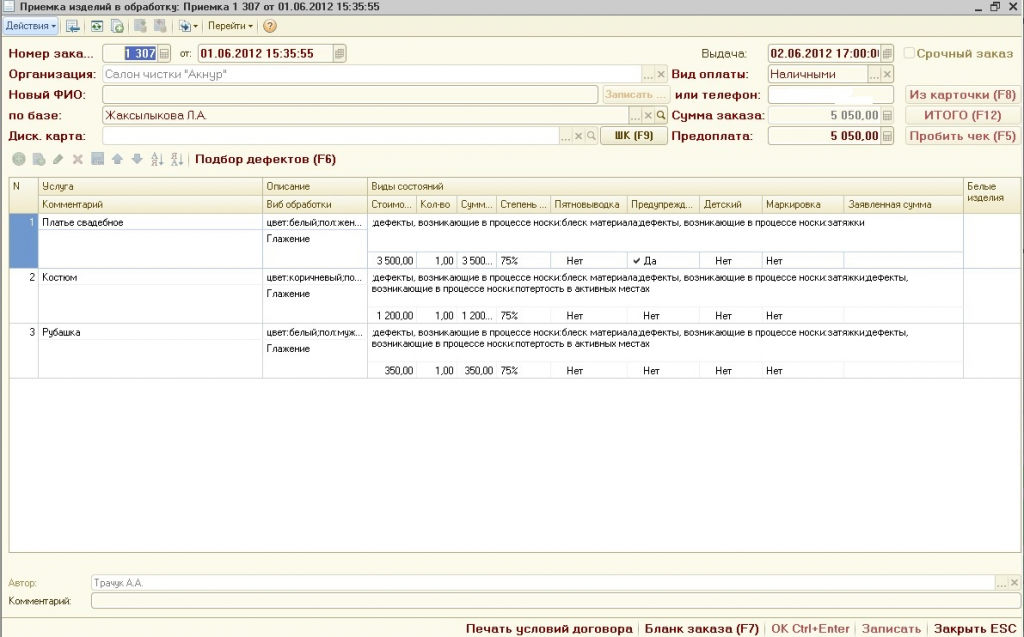
Task: Open calculator for the order number field
Action: [x=165, y=54]
